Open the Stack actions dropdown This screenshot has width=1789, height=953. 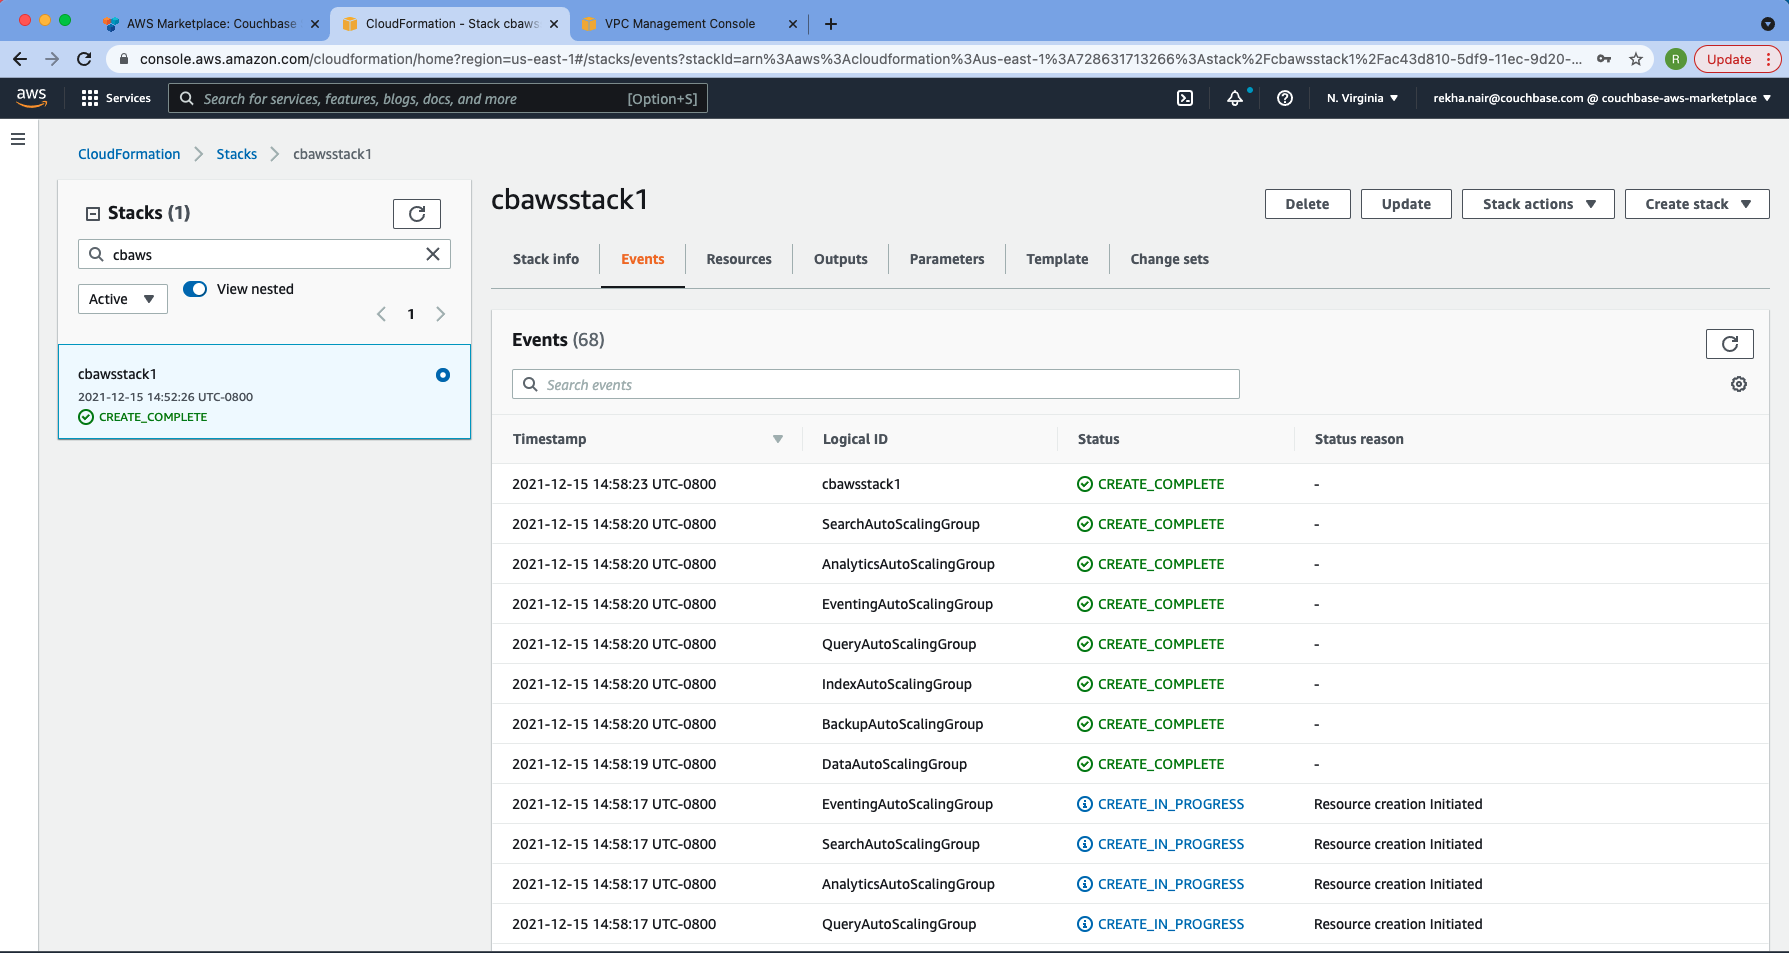click(x=1537, y=203)
